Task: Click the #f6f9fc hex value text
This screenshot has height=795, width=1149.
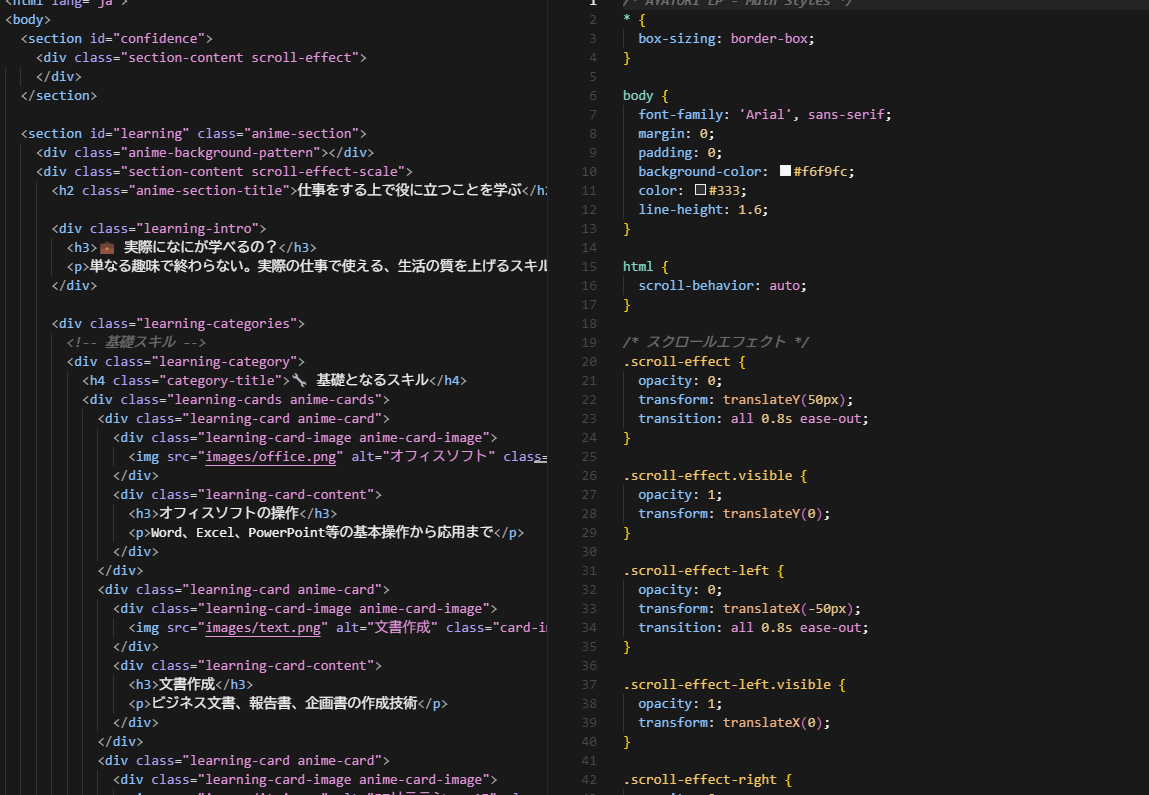Action: [x=821, y=172]
